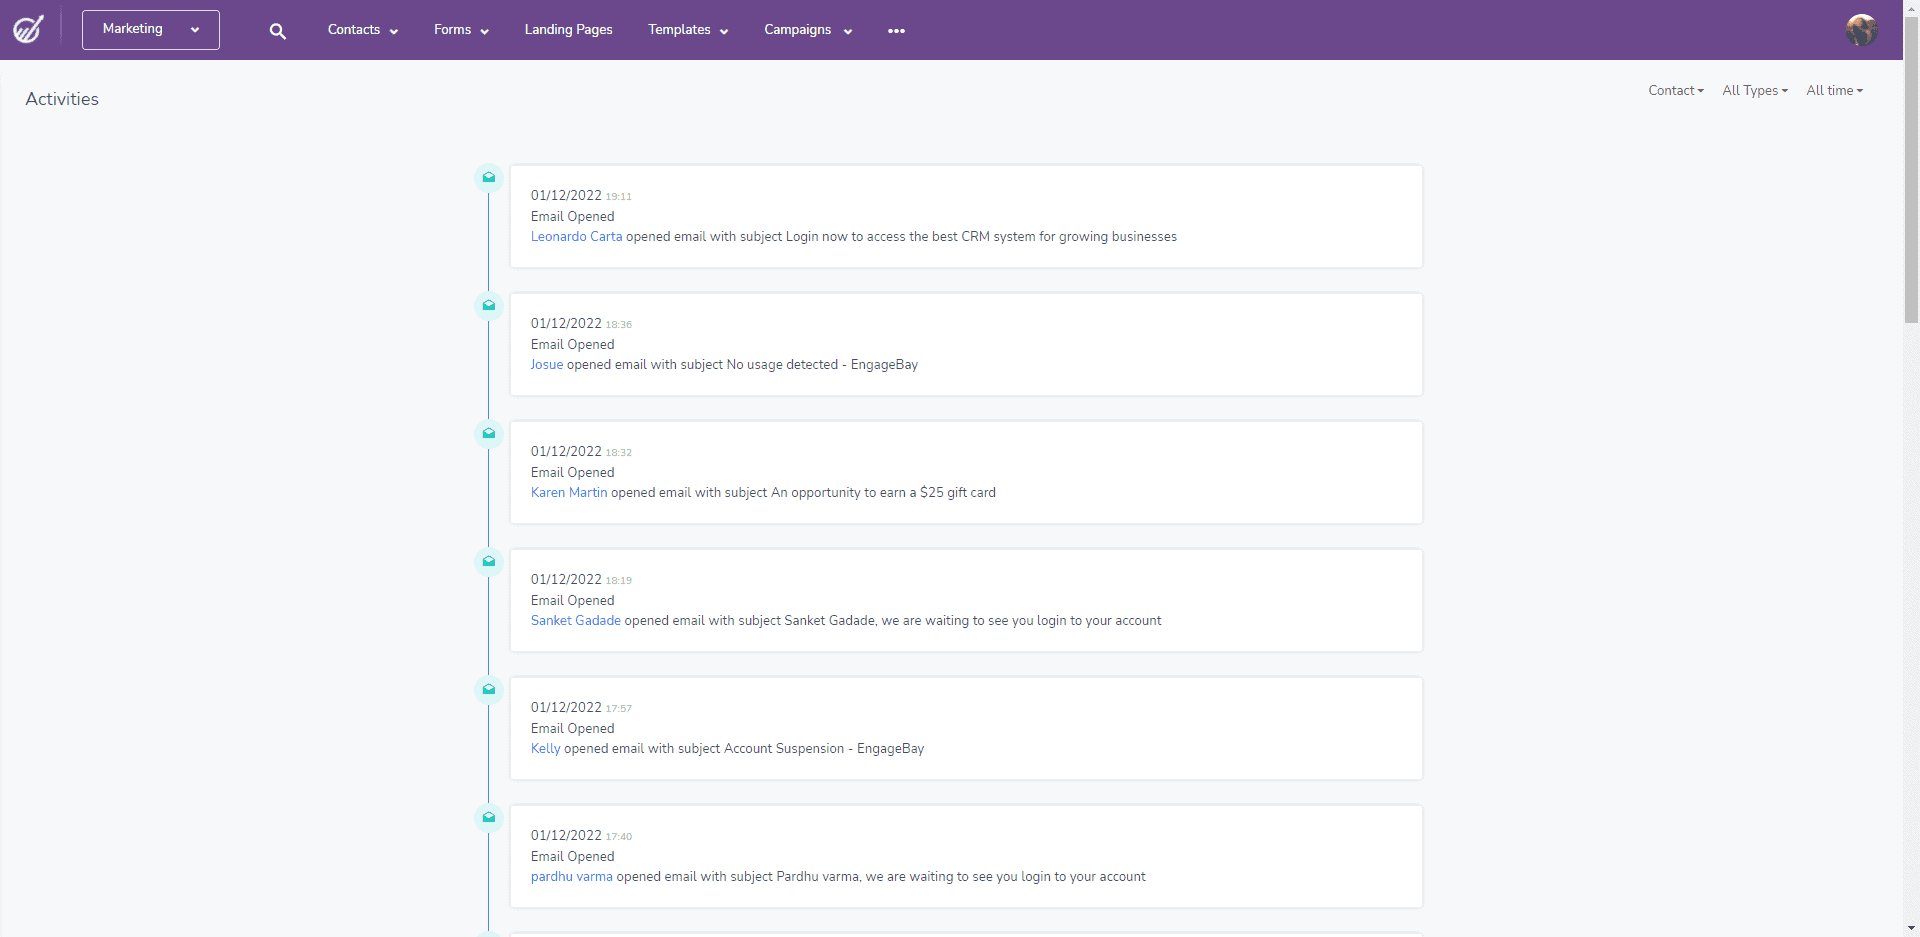Screen dimensions: 1920x937
Task: Click scrollbar up arrow
Action: [1911, 7]
